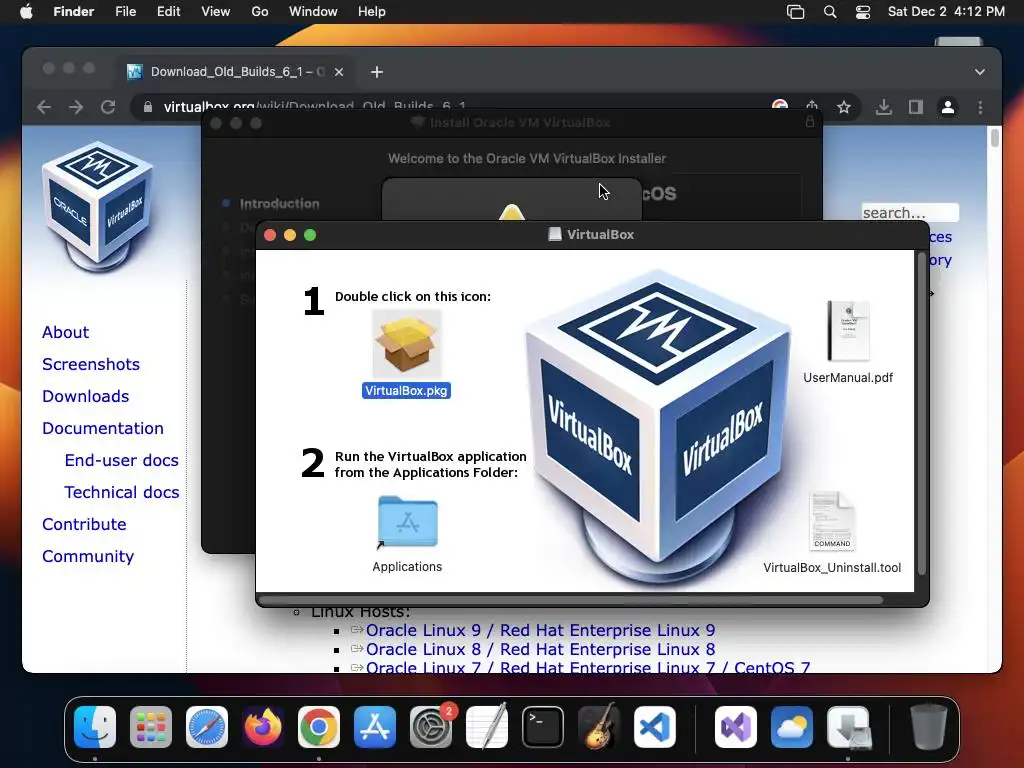Screen dimensions: 1024x768
Task: Open the Technical docs link
Action: 121,492
